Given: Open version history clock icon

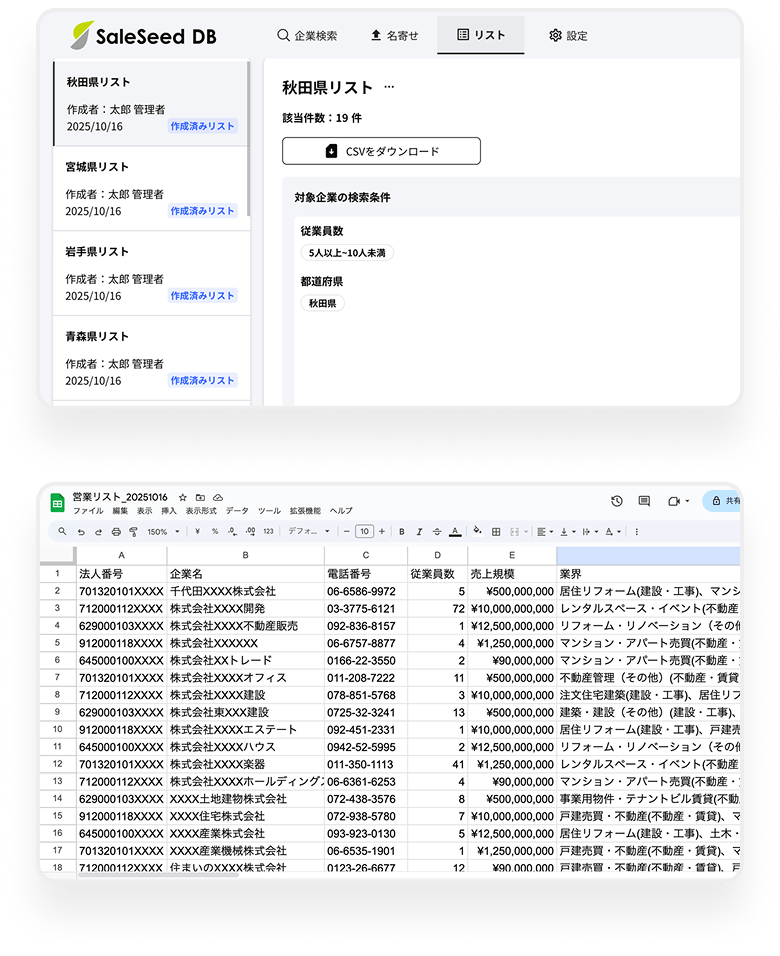Looking at the screenshot, I should [617, 501].
